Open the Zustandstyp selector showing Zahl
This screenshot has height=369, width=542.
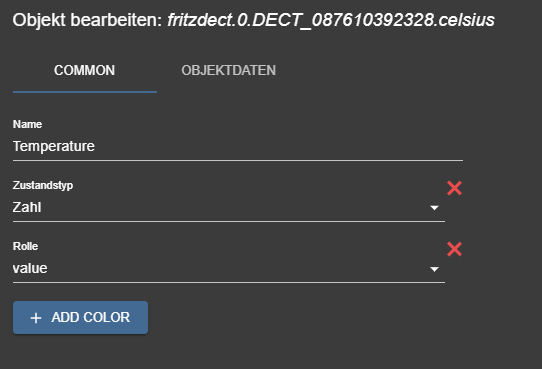click(229, 208)
